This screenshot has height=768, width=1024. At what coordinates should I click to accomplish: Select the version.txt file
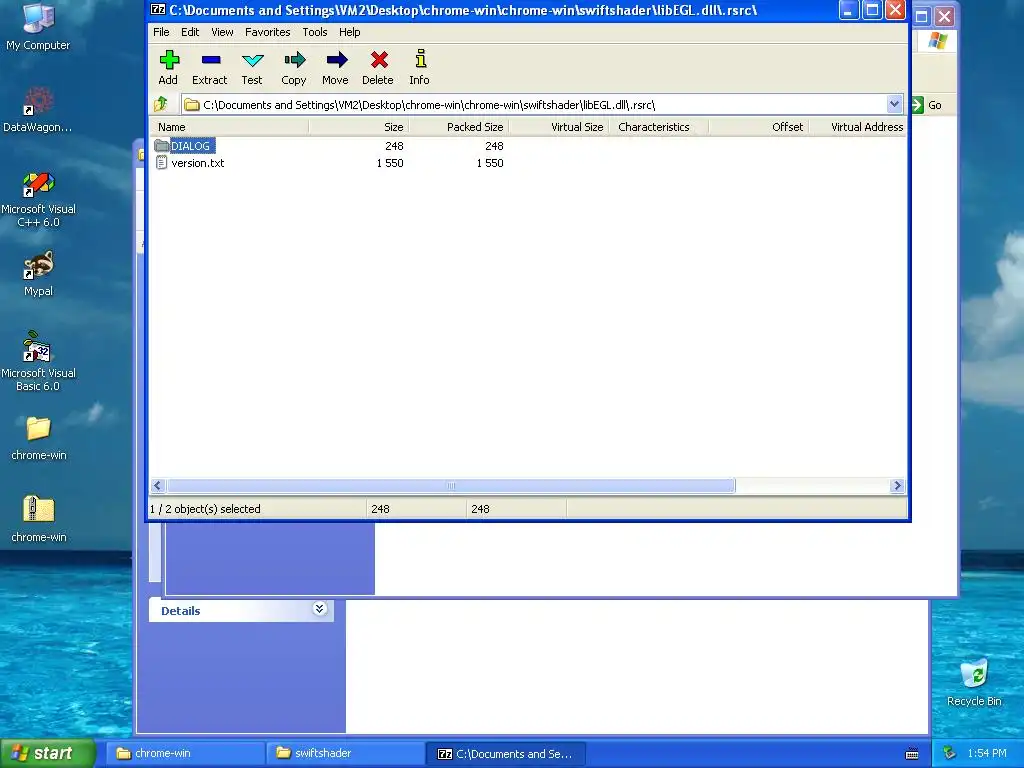point(197,163)
